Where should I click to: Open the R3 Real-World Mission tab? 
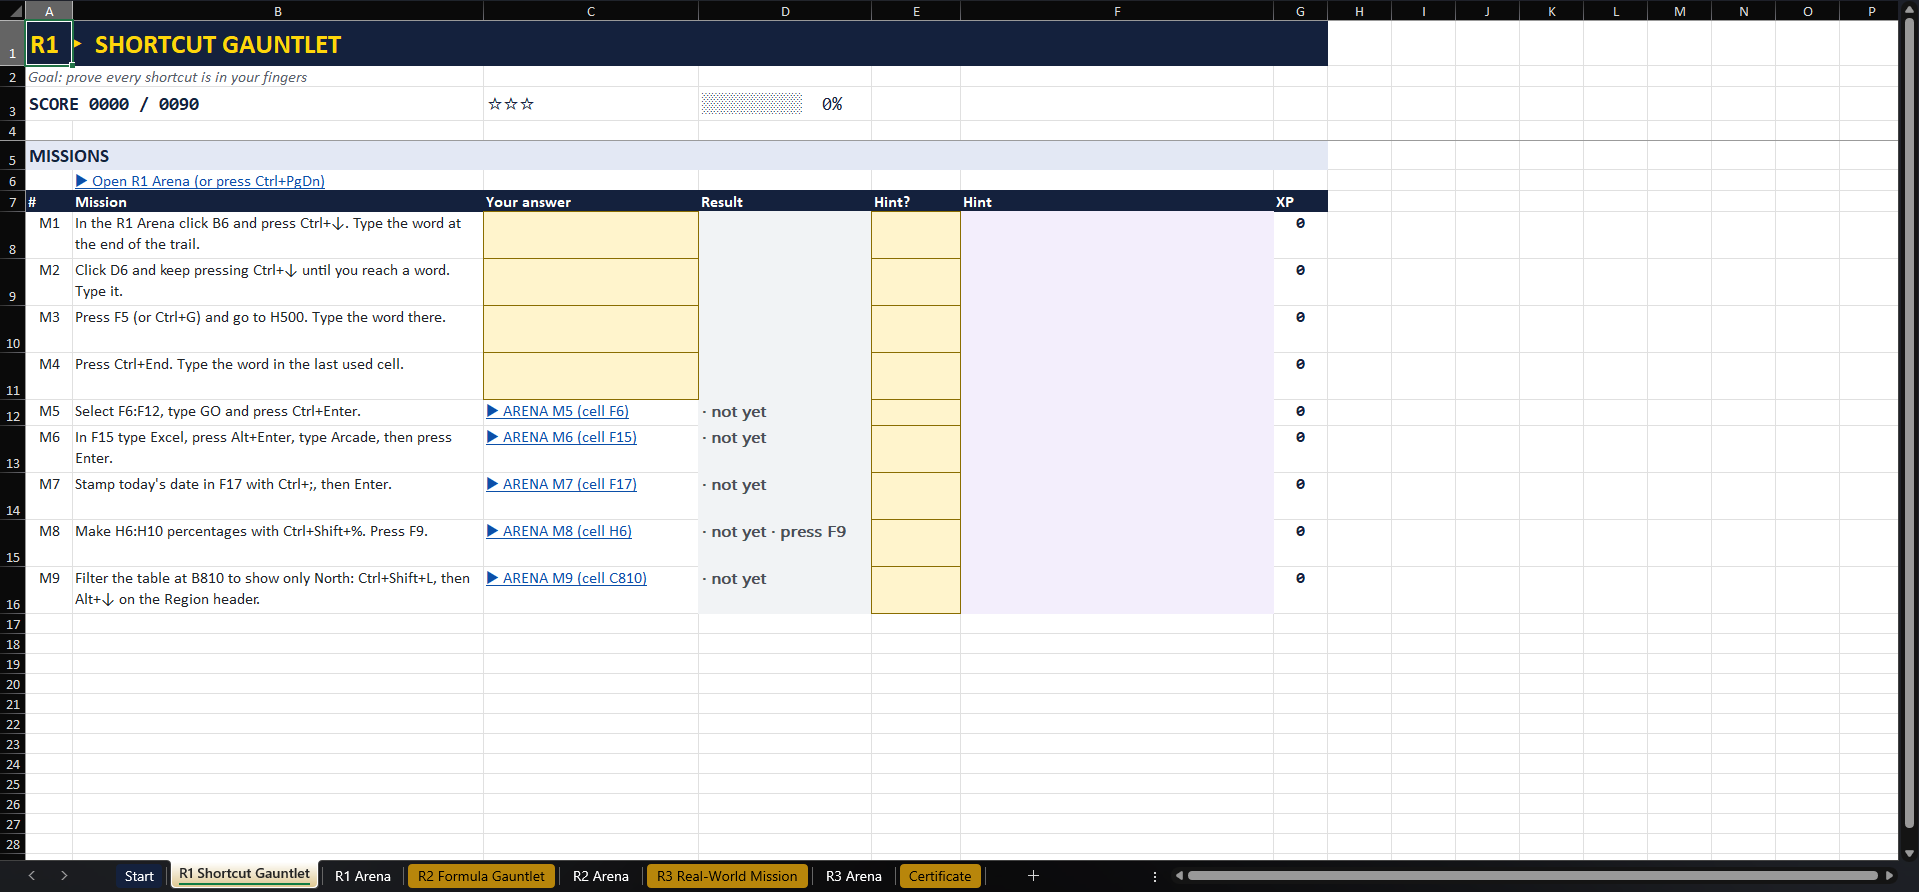[727, 876]
